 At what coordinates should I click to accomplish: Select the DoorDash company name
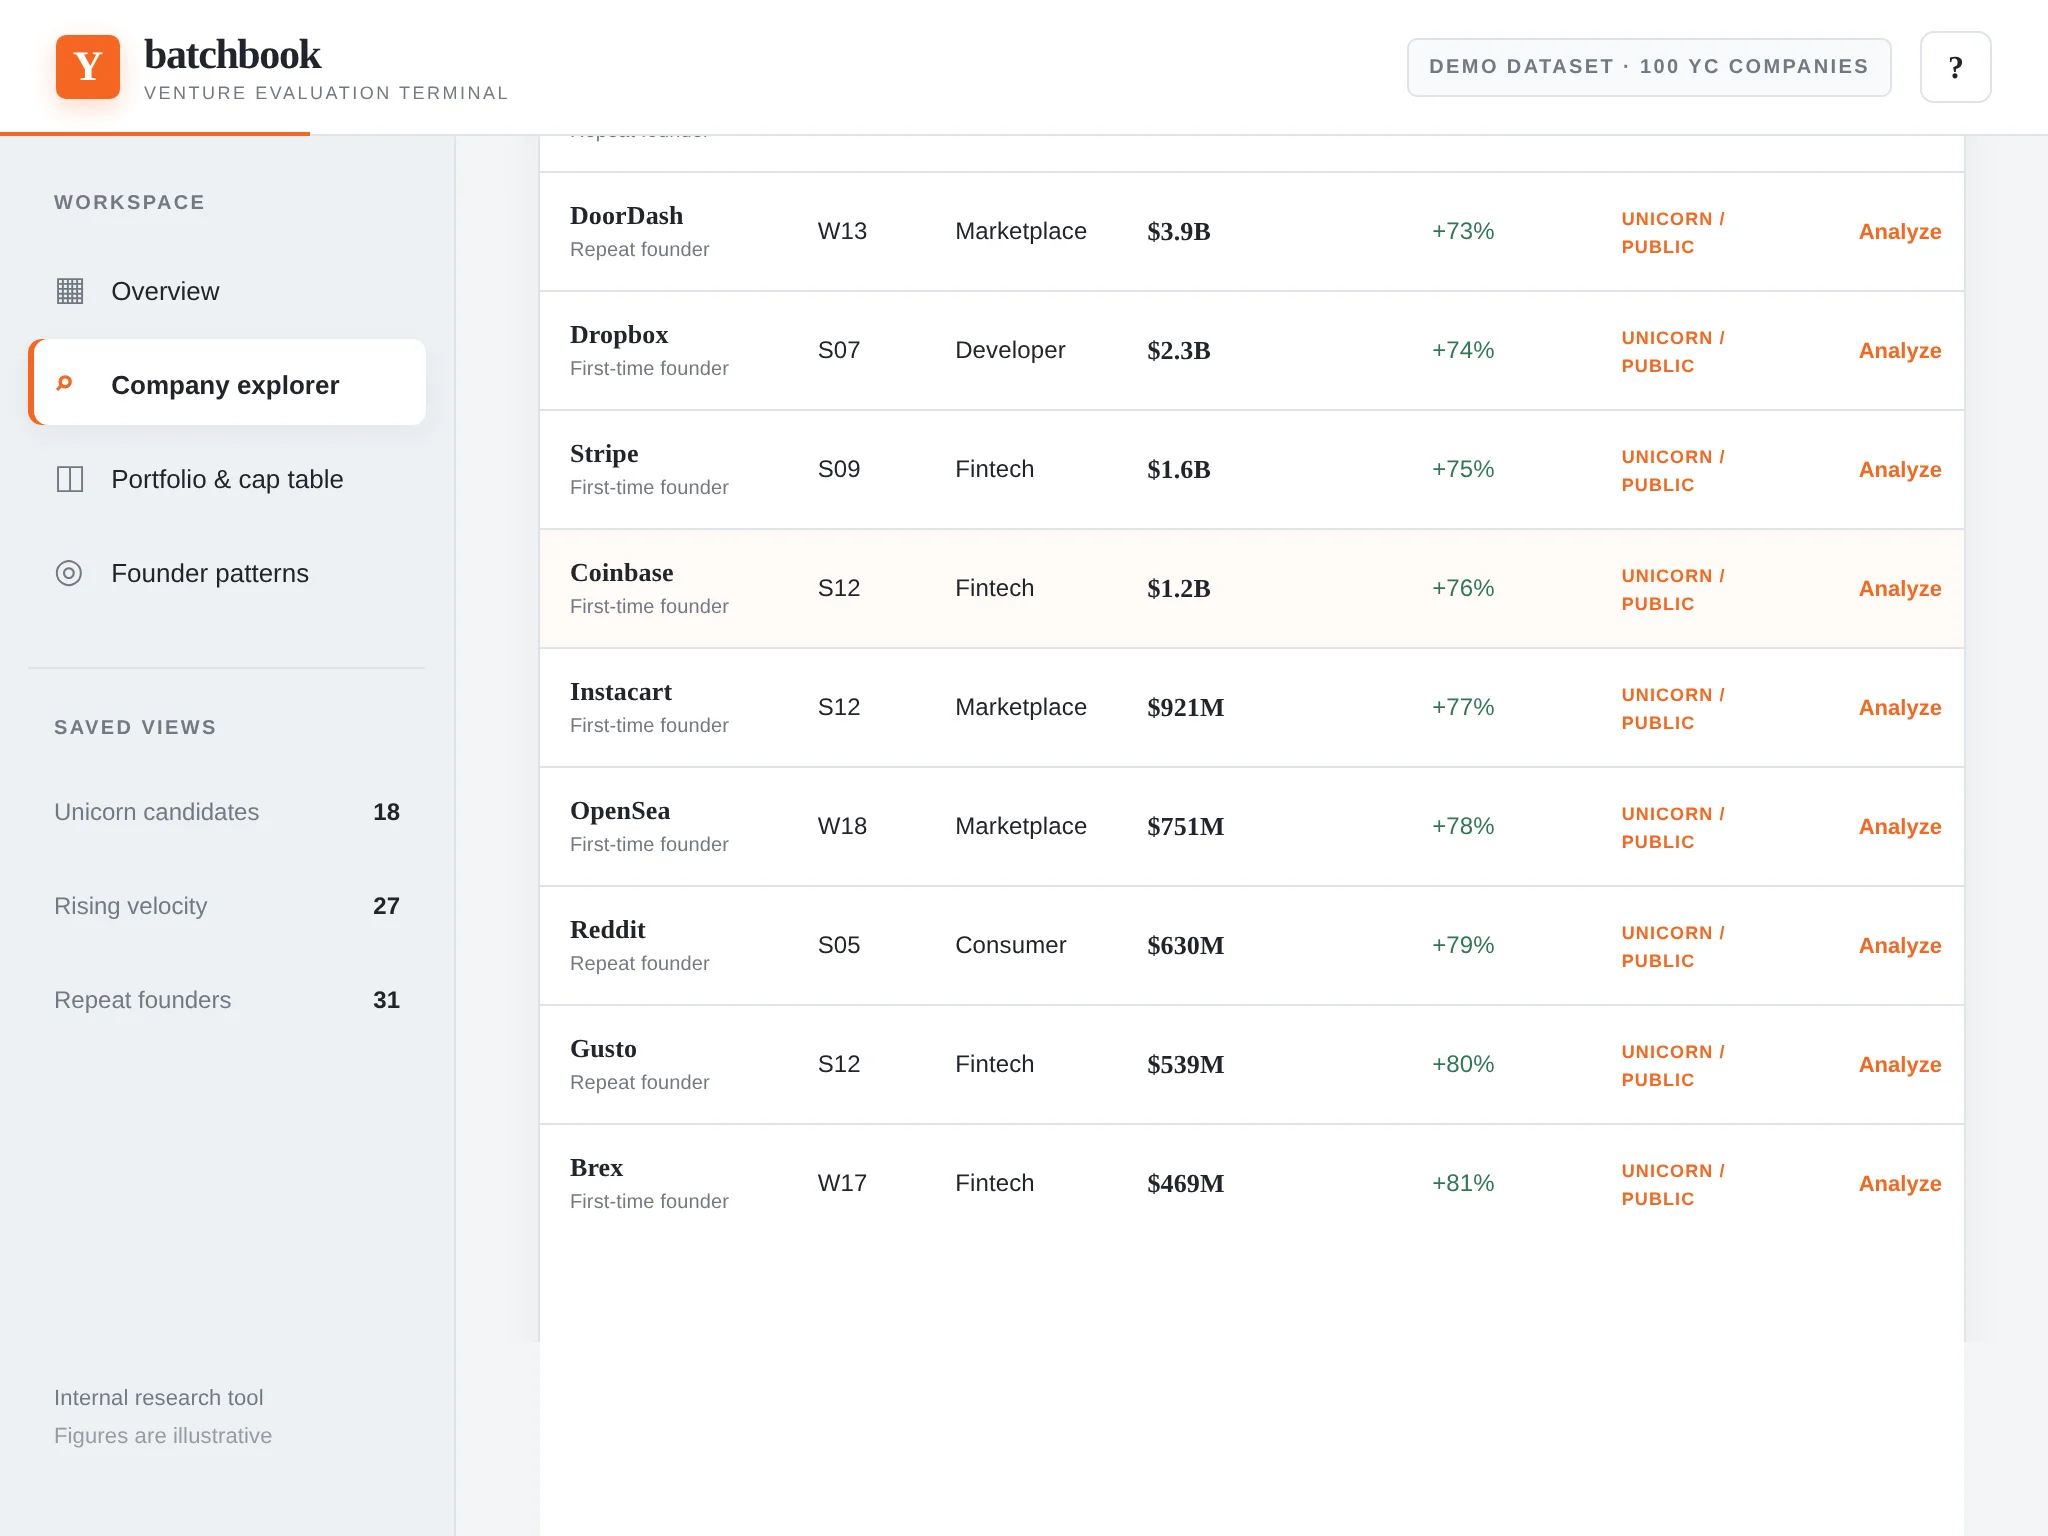626,216
